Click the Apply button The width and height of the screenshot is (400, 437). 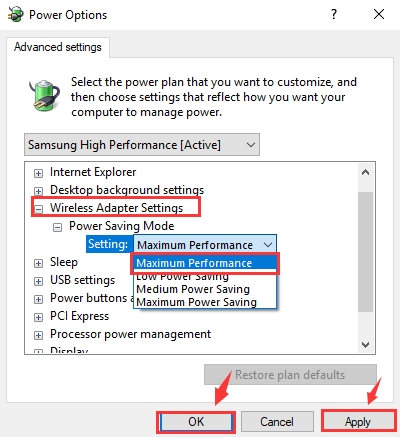[x=358, y=422]
